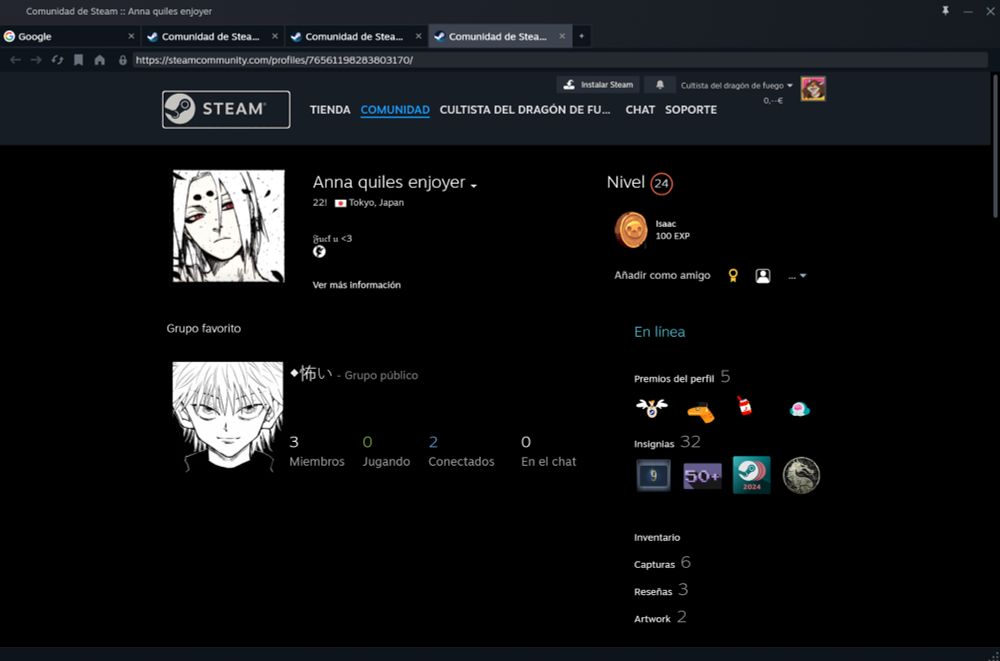Click the Instalar Steam button
Viewport: 1000px width, 661px height.
click(x=598, y=84)
